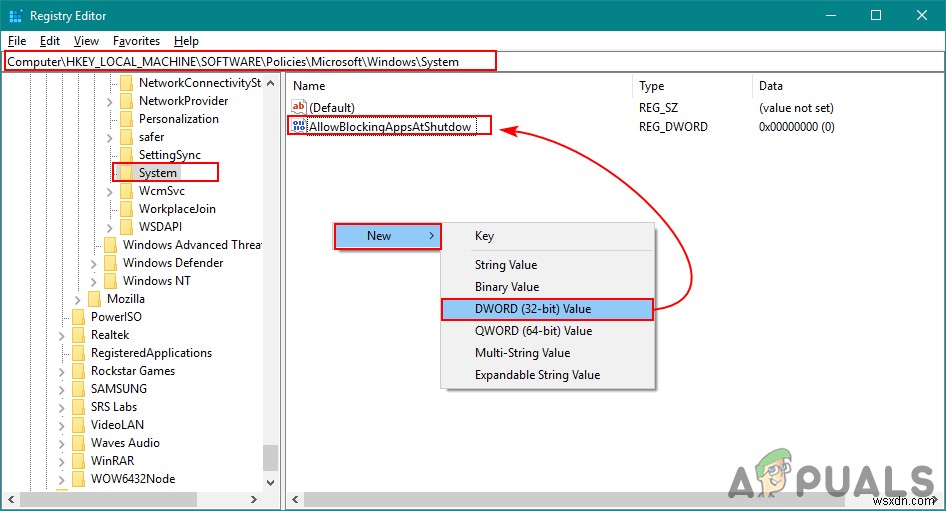946x511 pixels.
Task: Click the RegisteredApplications folder icon
Action: (x=78, y=353)
